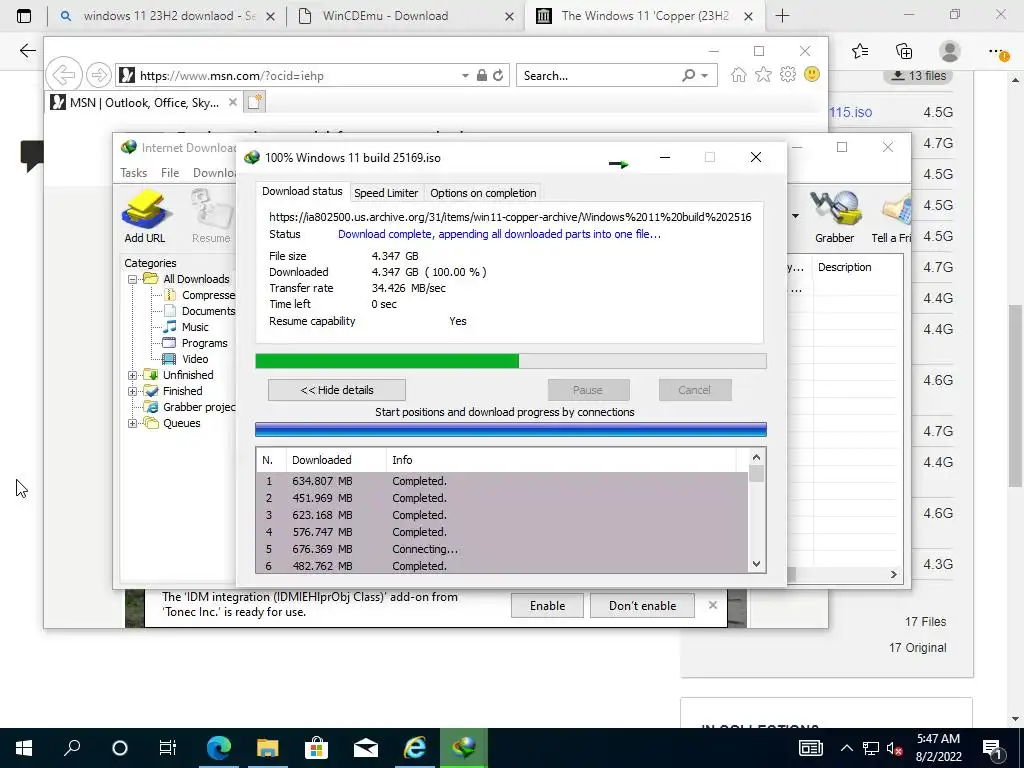This screenshot has width=1024, height=768.
Task: Click Internet Explorer back arrow button
Action: [x=64, y=75]
